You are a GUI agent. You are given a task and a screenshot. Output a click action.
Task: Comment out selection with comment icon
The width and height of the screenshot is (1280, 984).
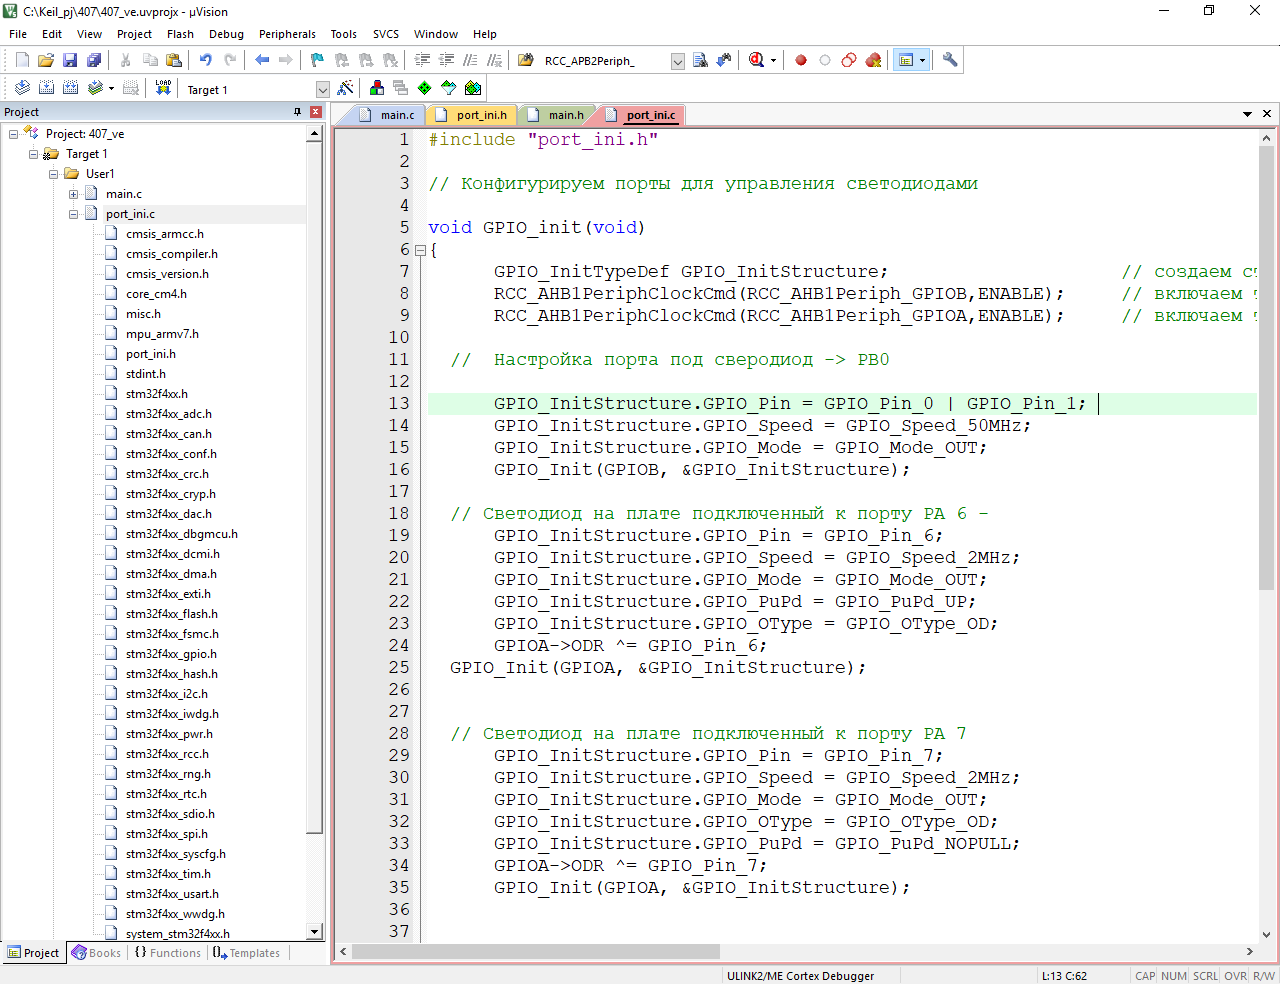pos(470,60)
